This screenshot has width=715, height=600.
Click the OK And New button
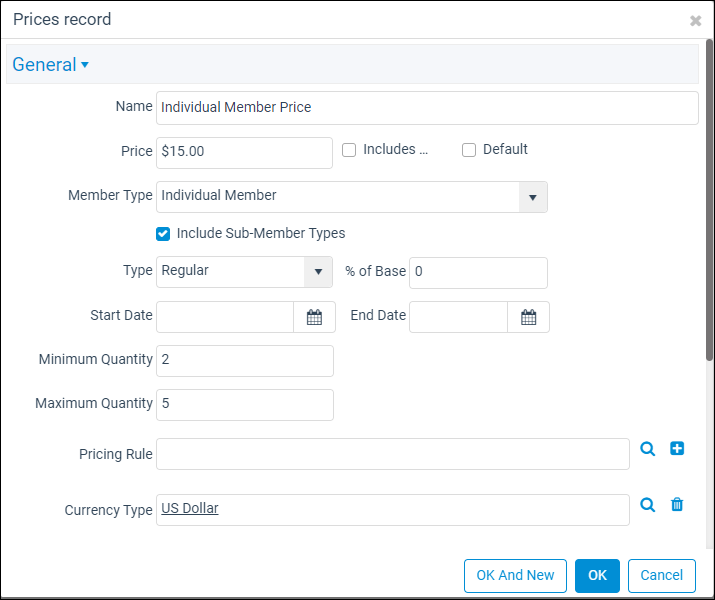(x=515, y=575)
